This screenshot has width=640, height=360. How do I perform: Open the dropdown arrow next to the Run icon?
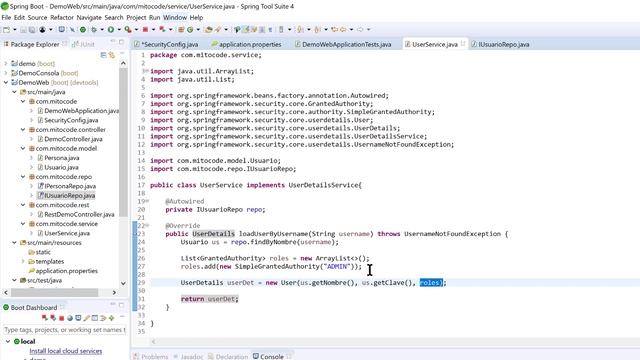(119, 29)
